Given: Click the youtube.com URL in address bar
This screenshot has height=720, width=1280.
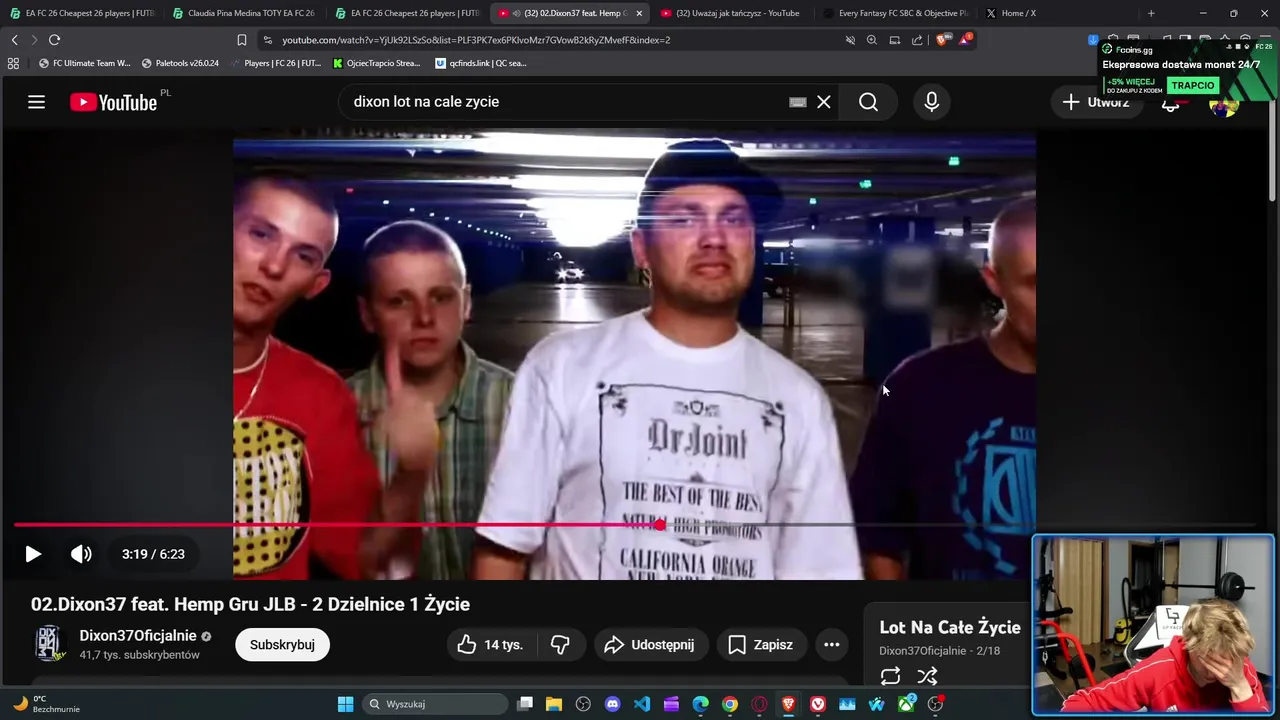Looking at the screenshot, I should (x=476, y=40).
